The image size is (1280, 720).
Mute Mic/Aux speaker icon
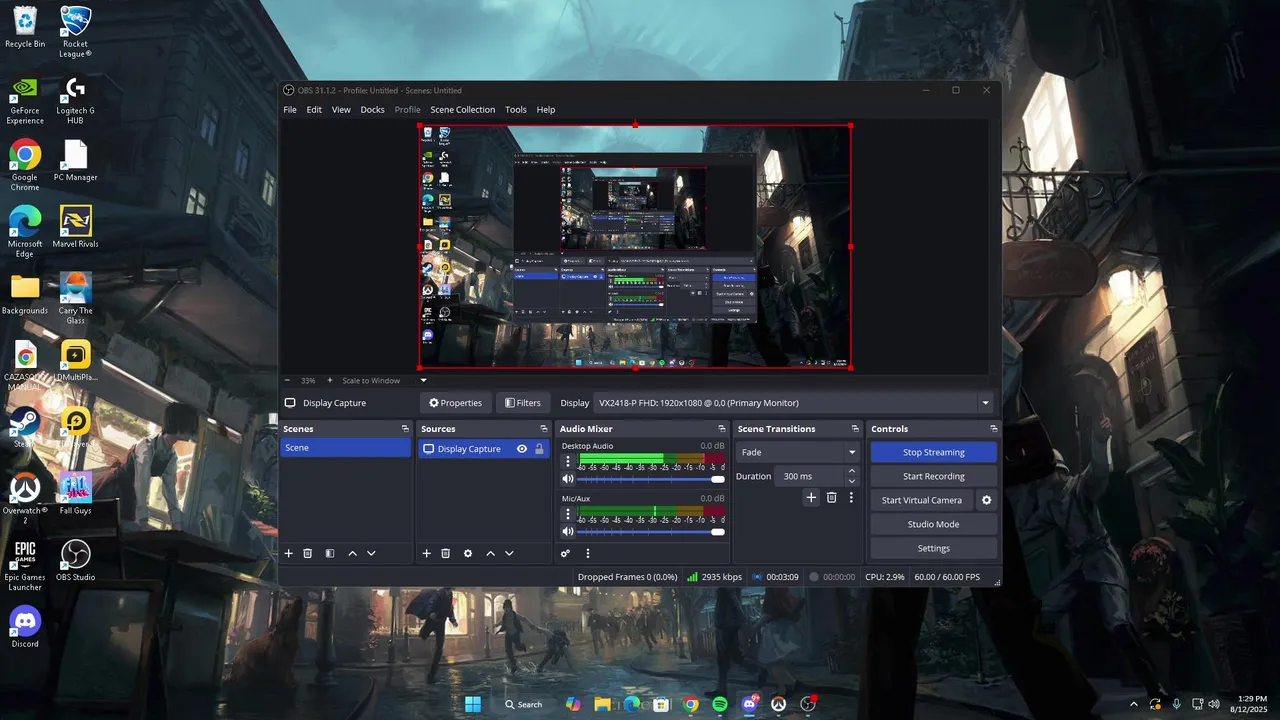coord(568,532)
